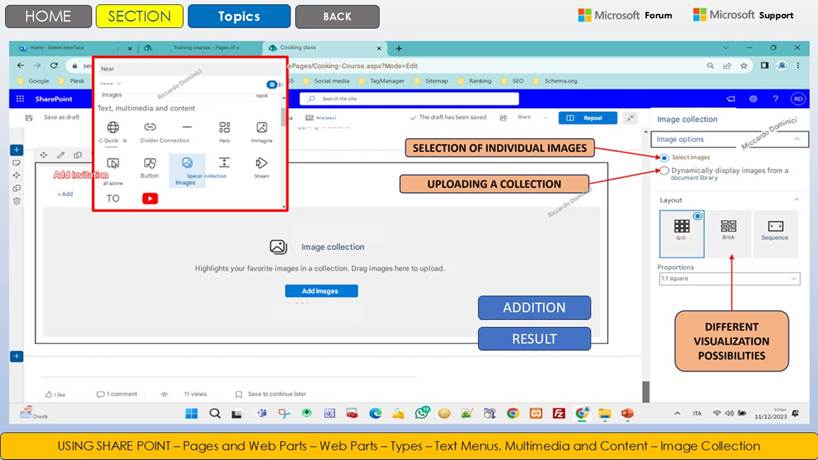Image resolution: width=818 pixels, height=460 pixels.
Task: Choose the Stream video web part
Action: tap(261, 163)
